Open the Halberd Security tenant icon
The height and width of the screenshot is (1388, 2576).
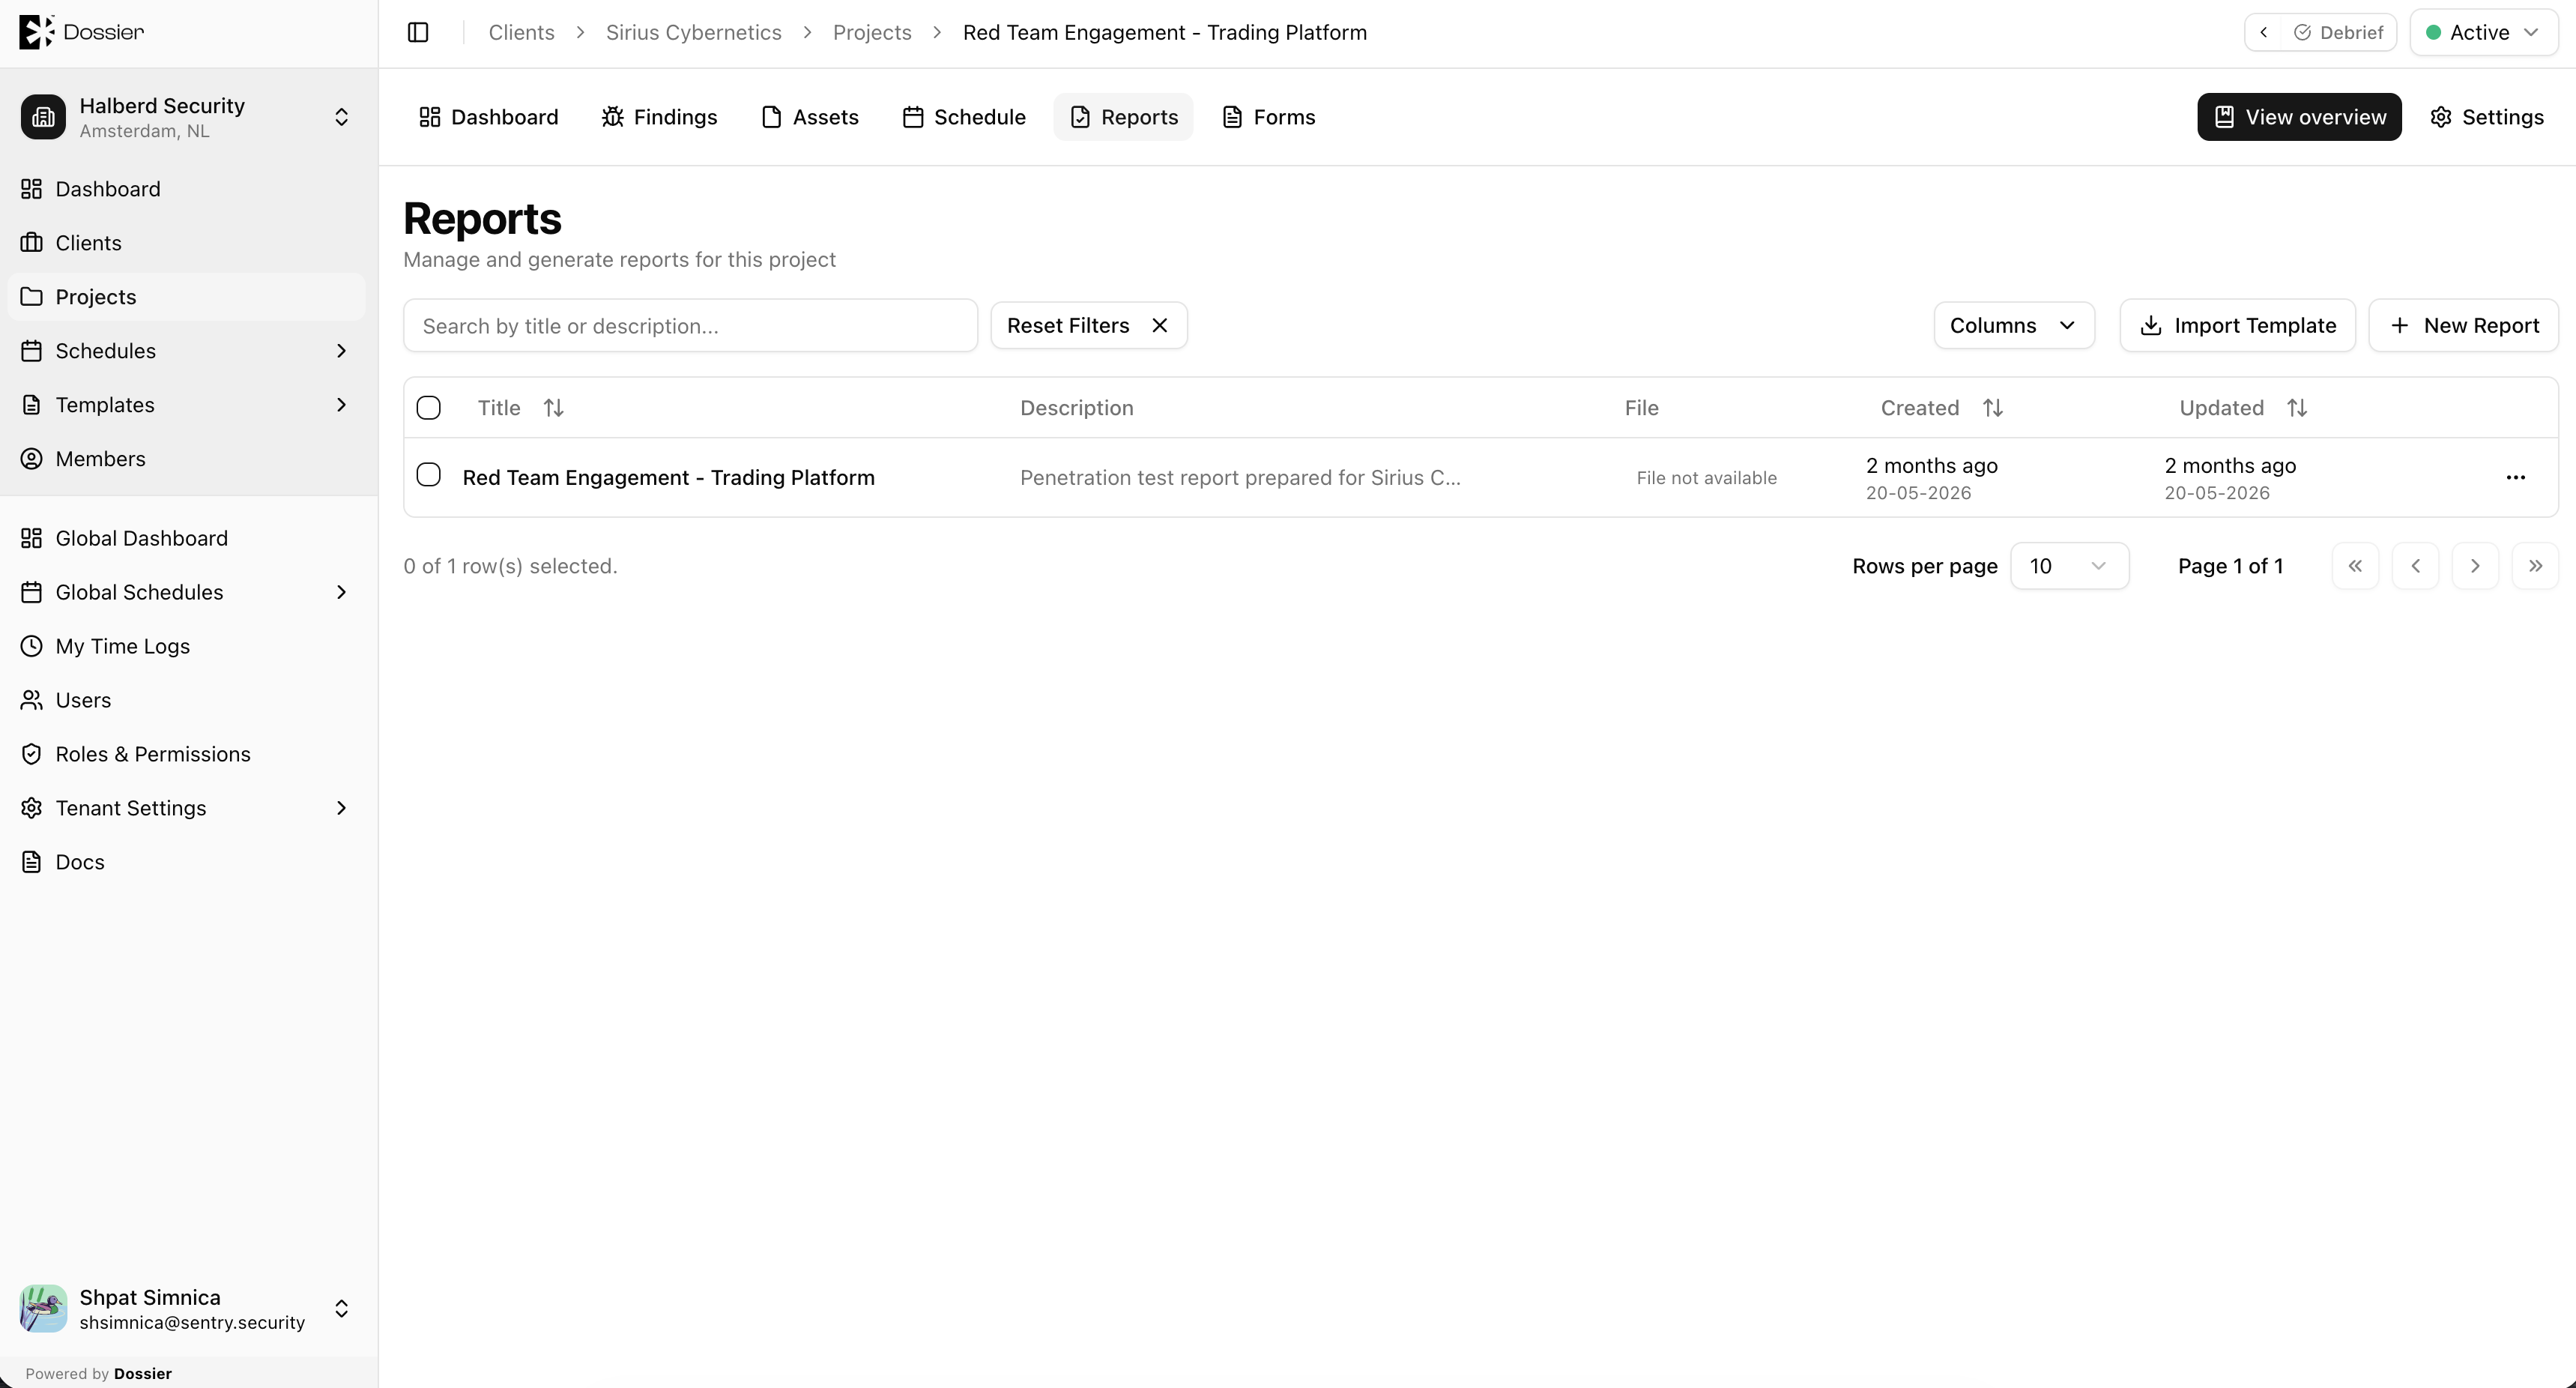(43, 117)
